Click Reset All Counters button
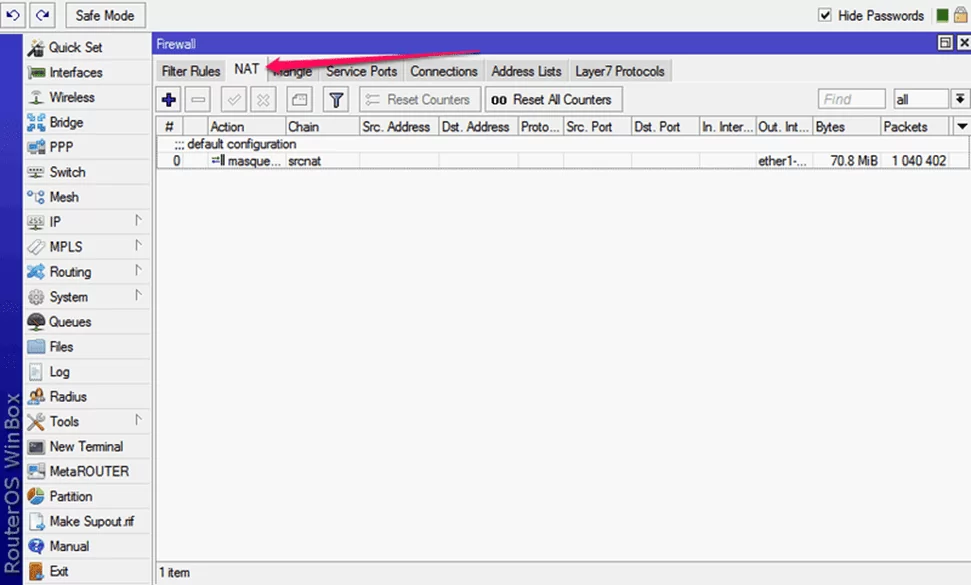 pyautogui.click(x=554, y=100)
